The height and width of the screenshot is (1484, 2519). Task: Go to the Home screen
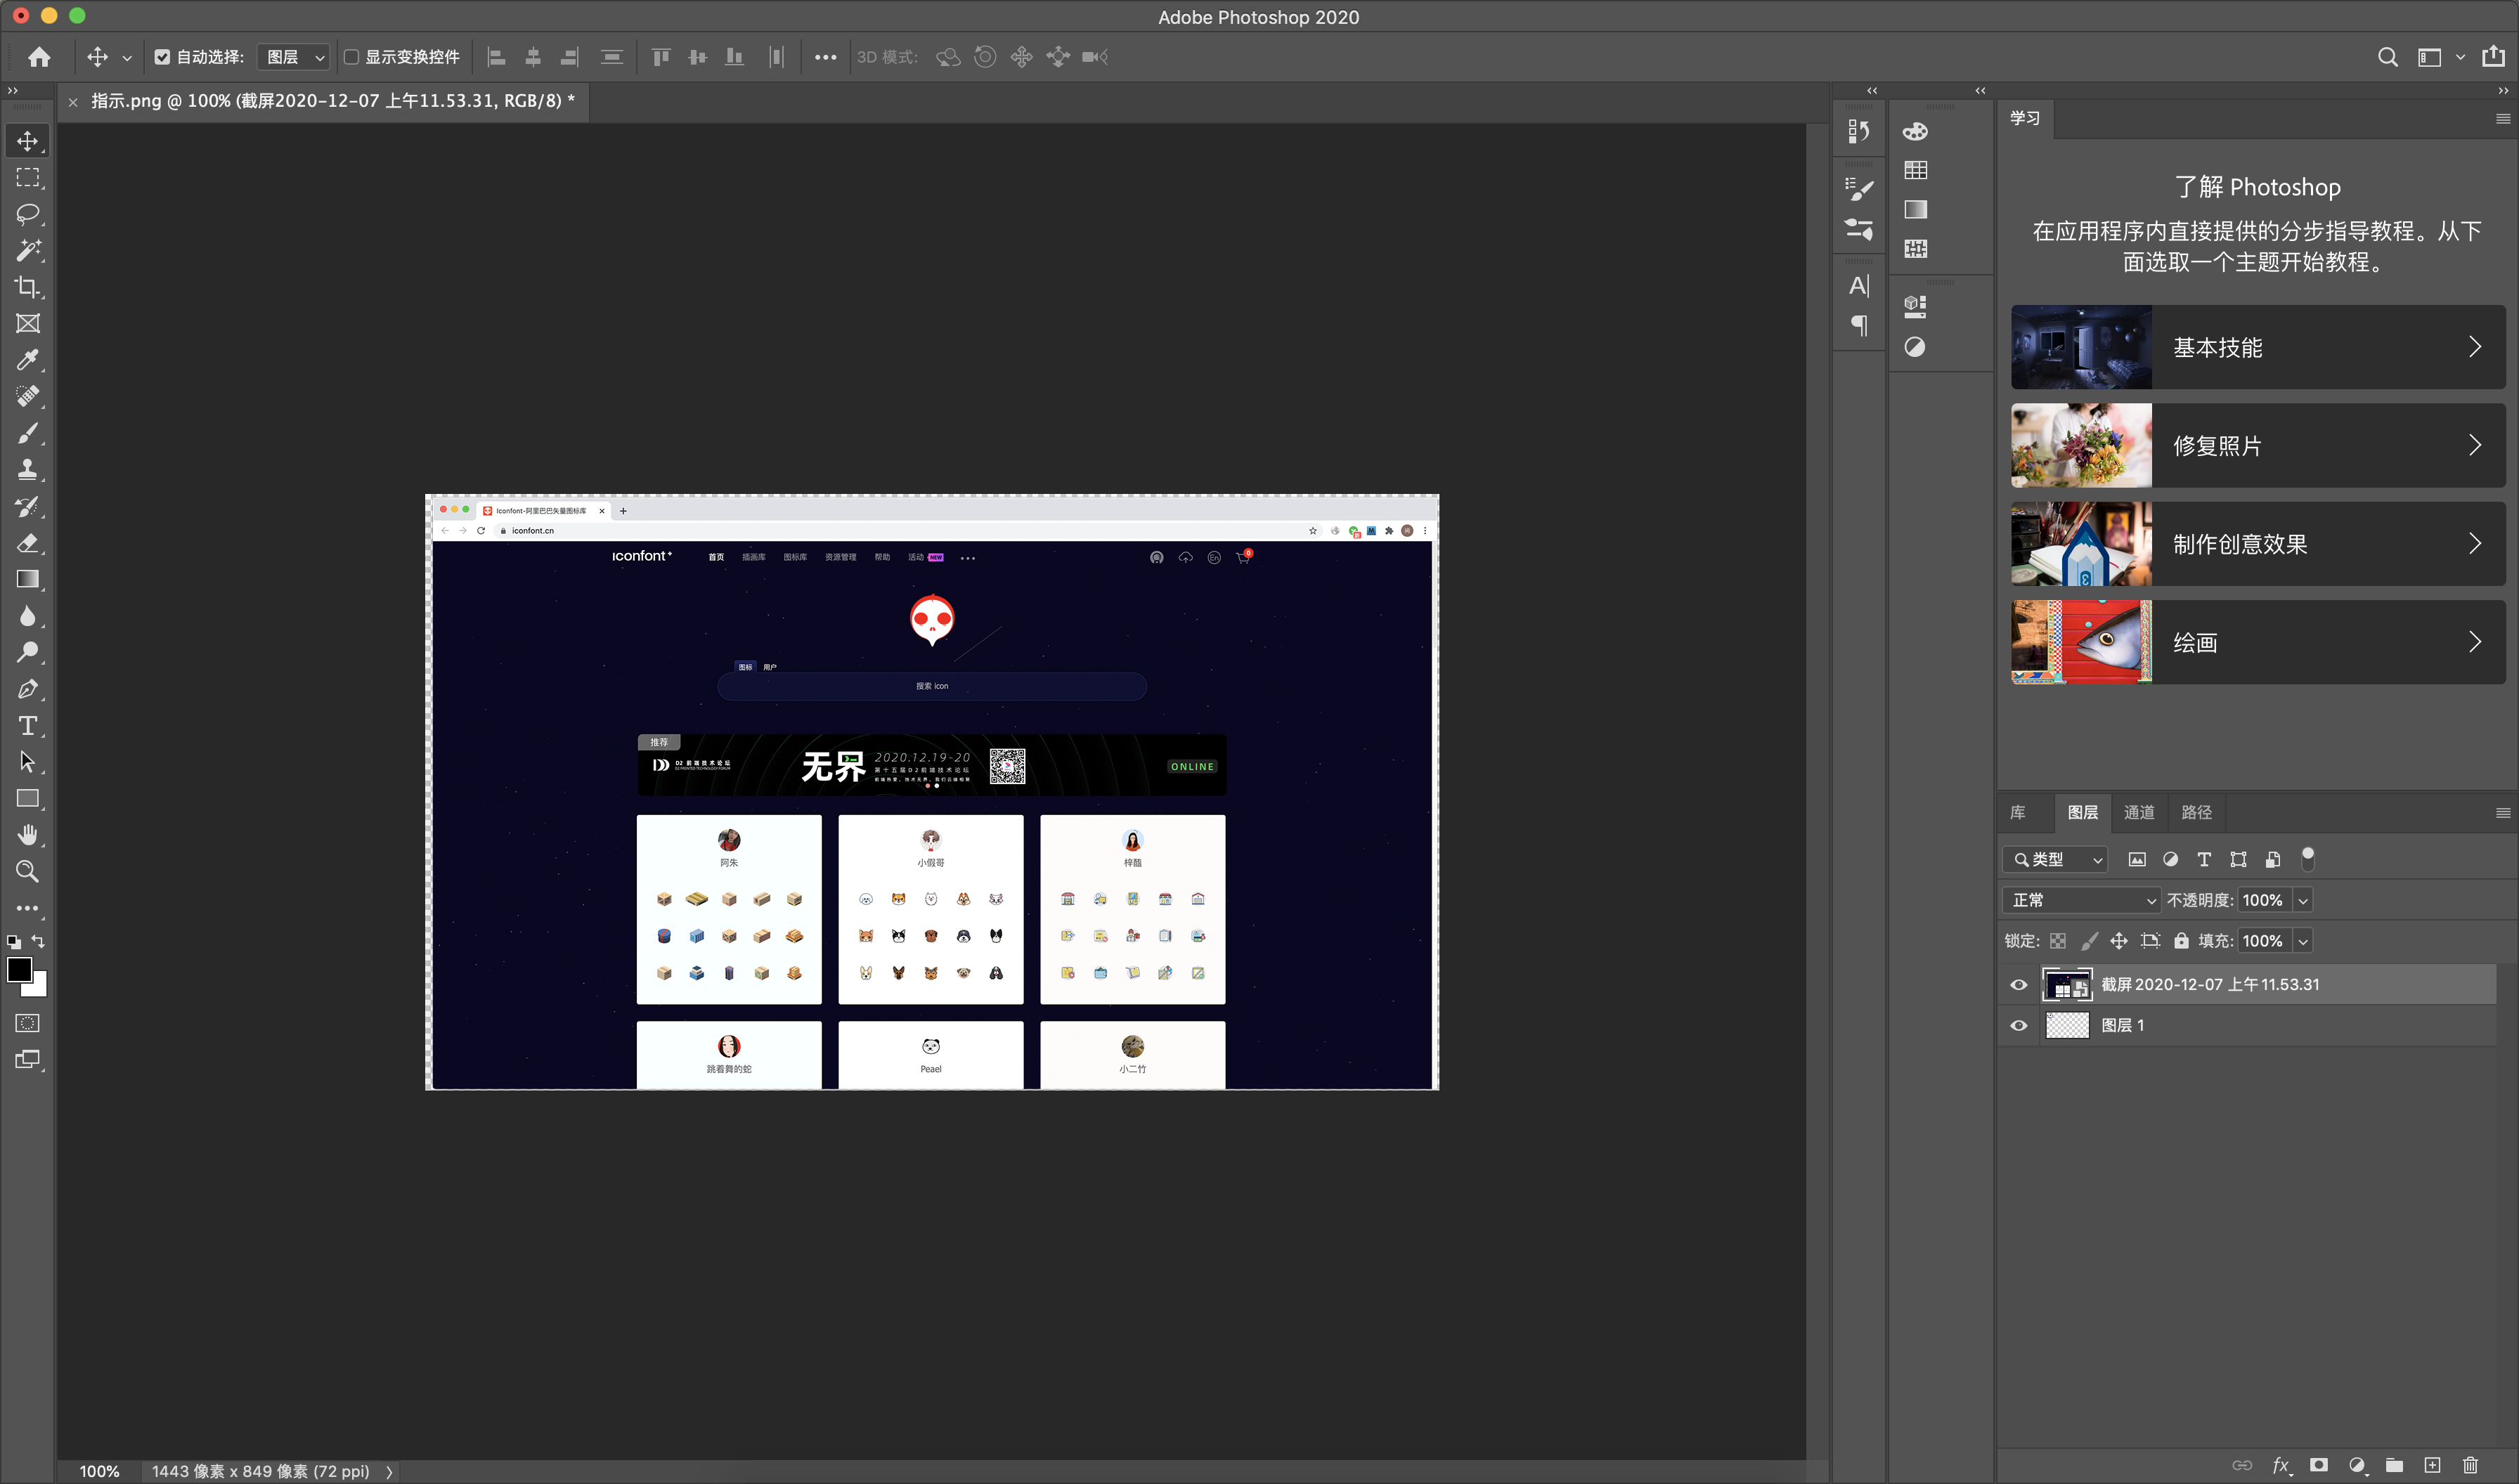(x=39, y=57)
